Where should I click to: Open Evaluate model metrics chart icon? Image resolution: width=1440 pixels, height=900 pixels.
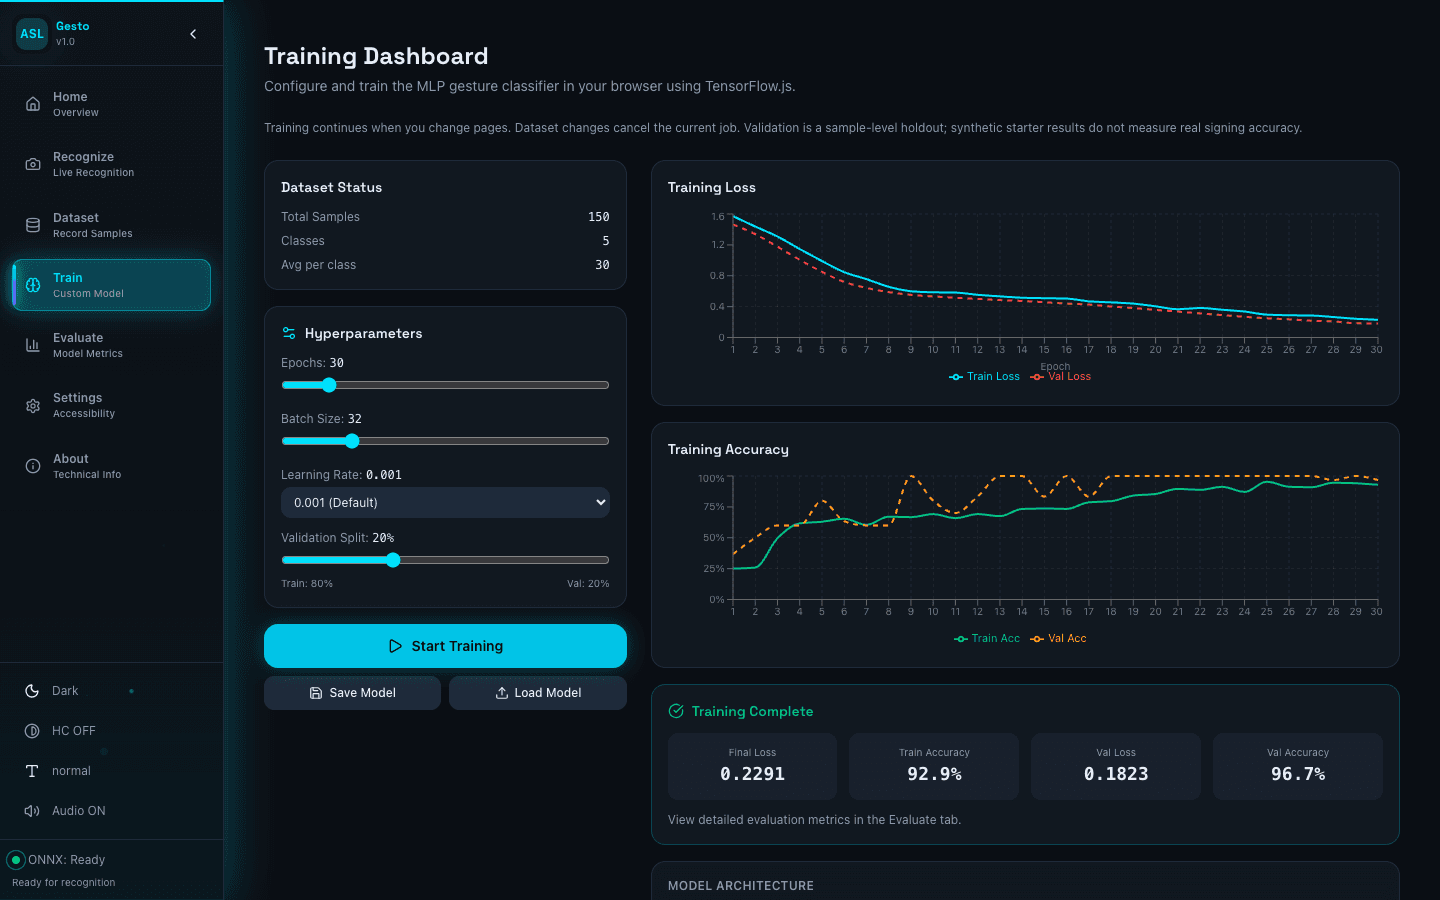tap(33, 345)
